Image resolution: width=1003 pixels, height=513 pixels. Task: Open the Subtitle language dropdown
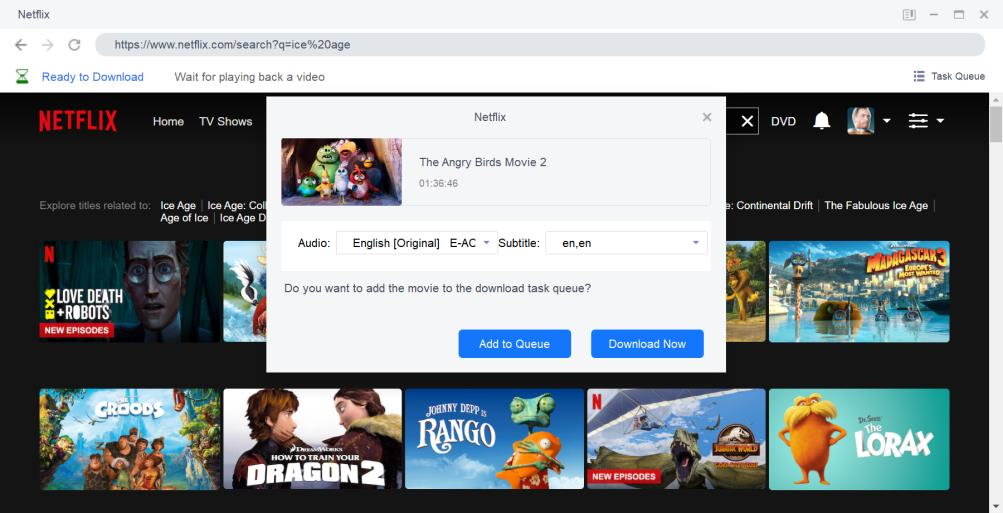pos(626,243)
